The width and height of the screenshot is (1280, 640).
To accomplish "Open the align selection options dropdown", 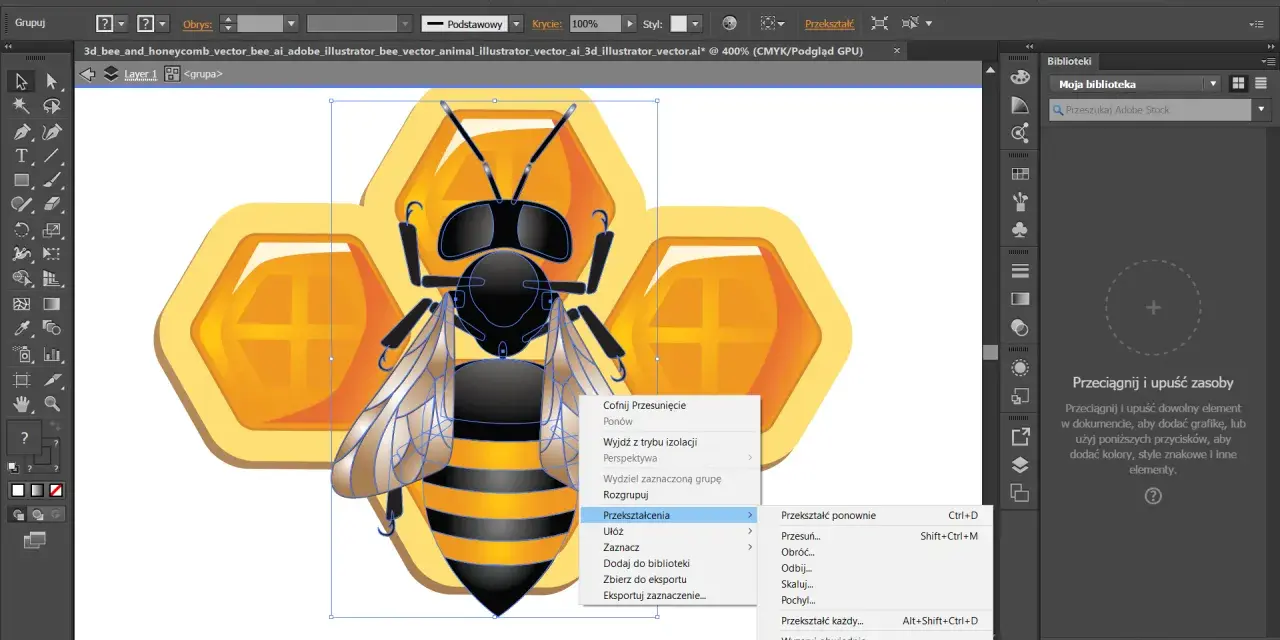I will pyautogui.click(x=781, y=23).
